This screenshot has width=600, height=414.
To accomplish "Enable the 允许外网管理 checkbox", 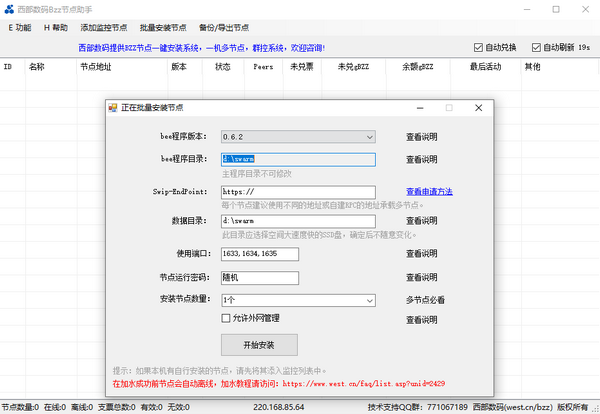I will coord(226,319).
